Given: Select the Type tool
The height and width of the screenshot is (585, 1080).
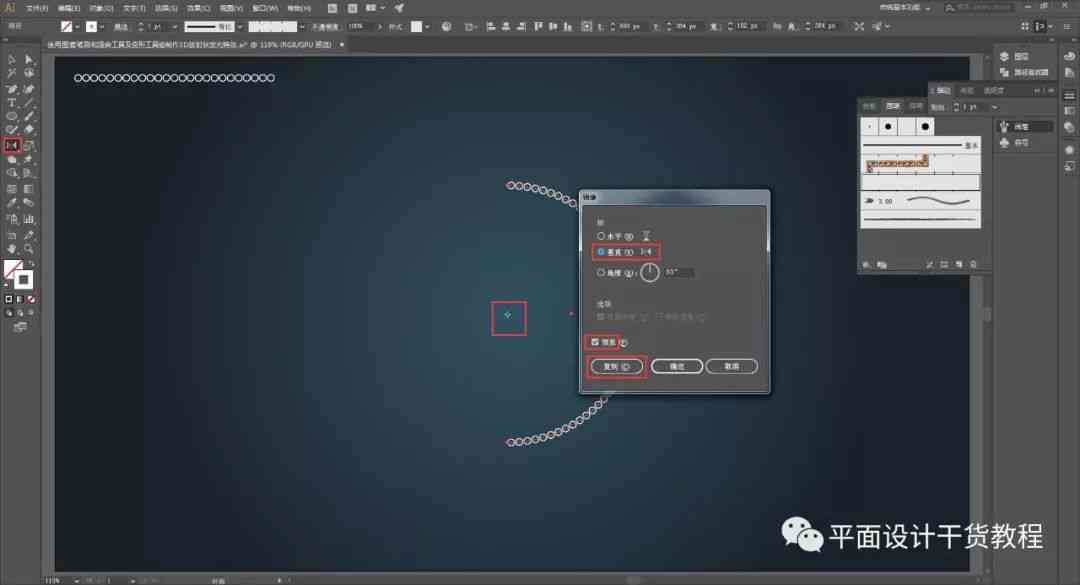Looking at the screenshot, I should [12, 103].
